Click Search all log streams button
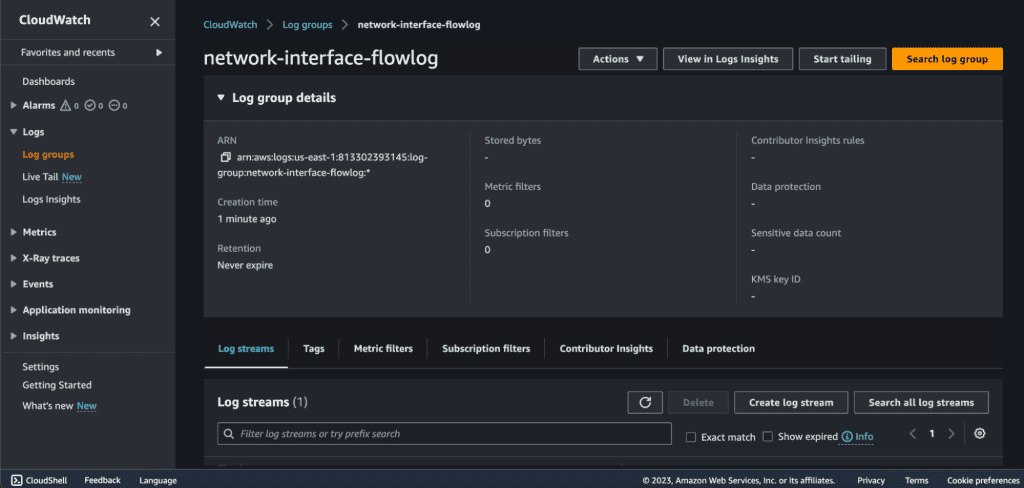 (x=921, y=402)
